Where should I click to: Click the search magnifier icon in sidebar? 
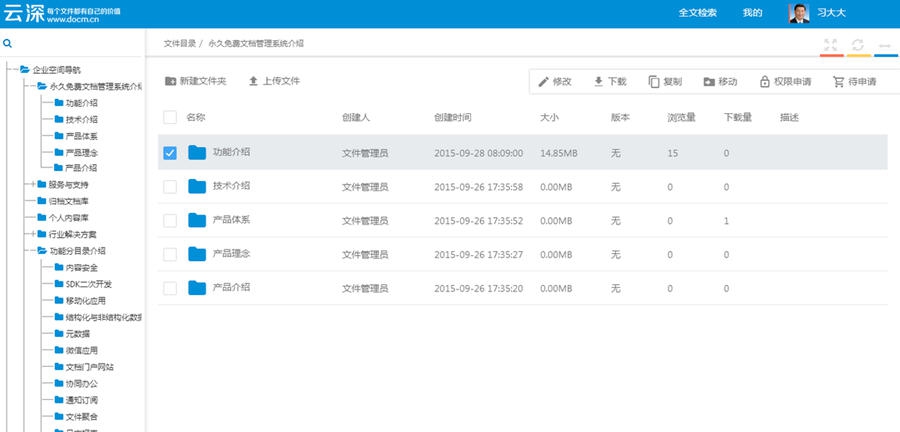[7, 44]
